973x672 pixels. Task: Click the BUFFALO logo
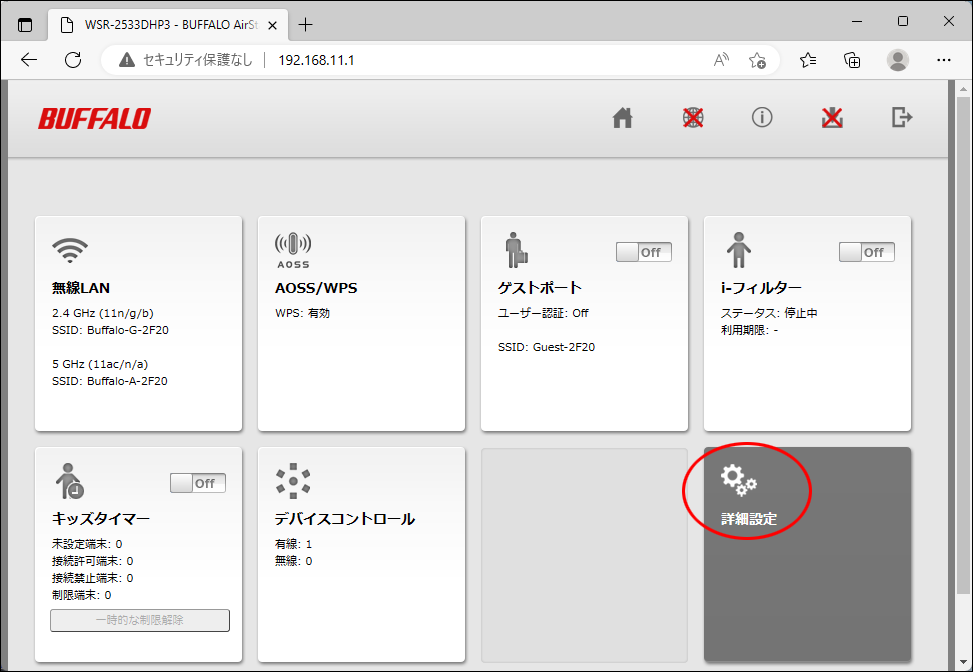94,119
